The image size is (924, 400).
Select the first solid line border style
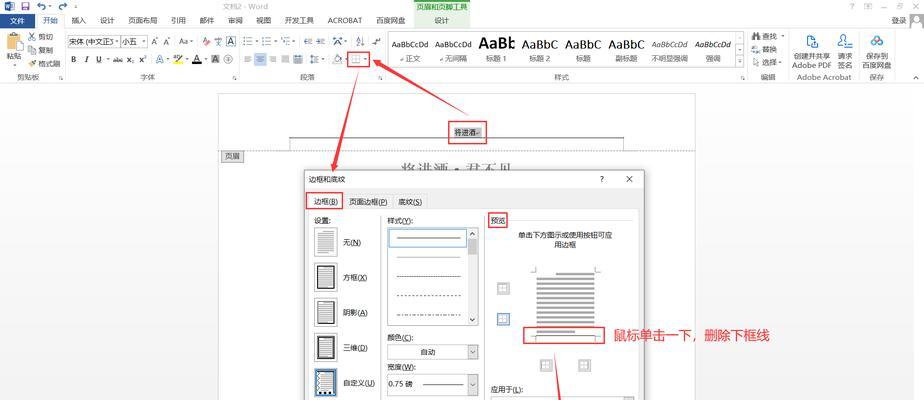[428, 238]
